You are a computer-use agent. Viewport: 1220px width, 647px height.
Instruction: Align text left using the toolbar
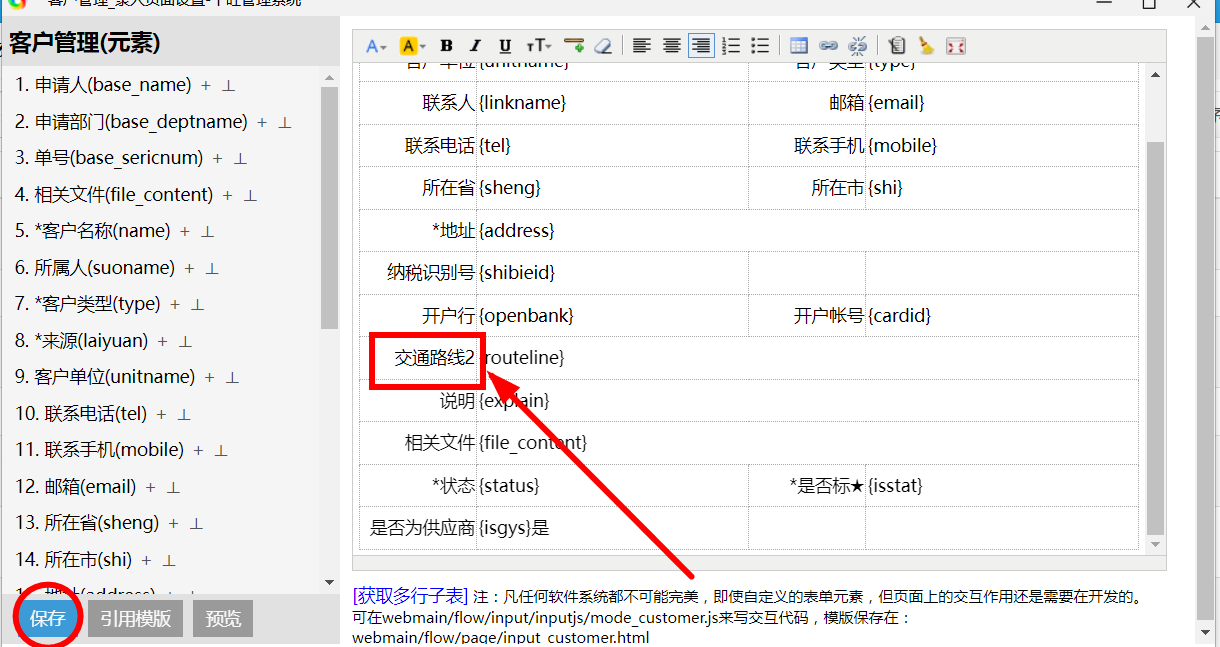pos(641,46)
